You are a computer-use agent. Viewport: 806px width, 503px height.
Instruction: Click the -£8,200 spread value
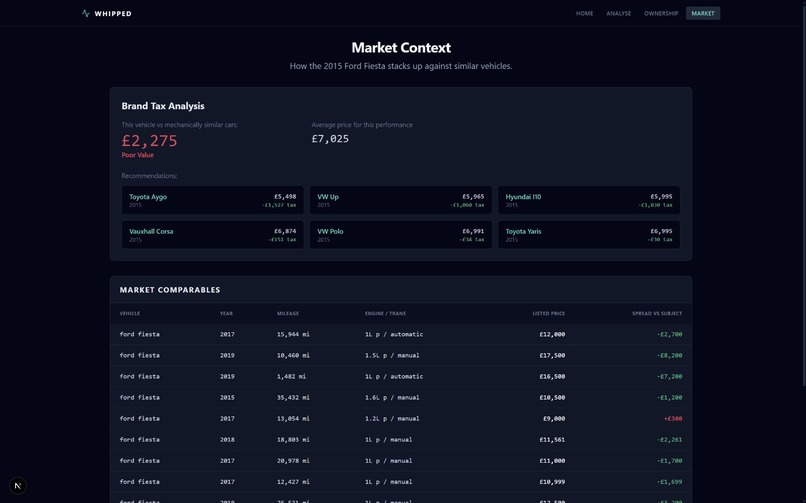[x=669, y=356]
